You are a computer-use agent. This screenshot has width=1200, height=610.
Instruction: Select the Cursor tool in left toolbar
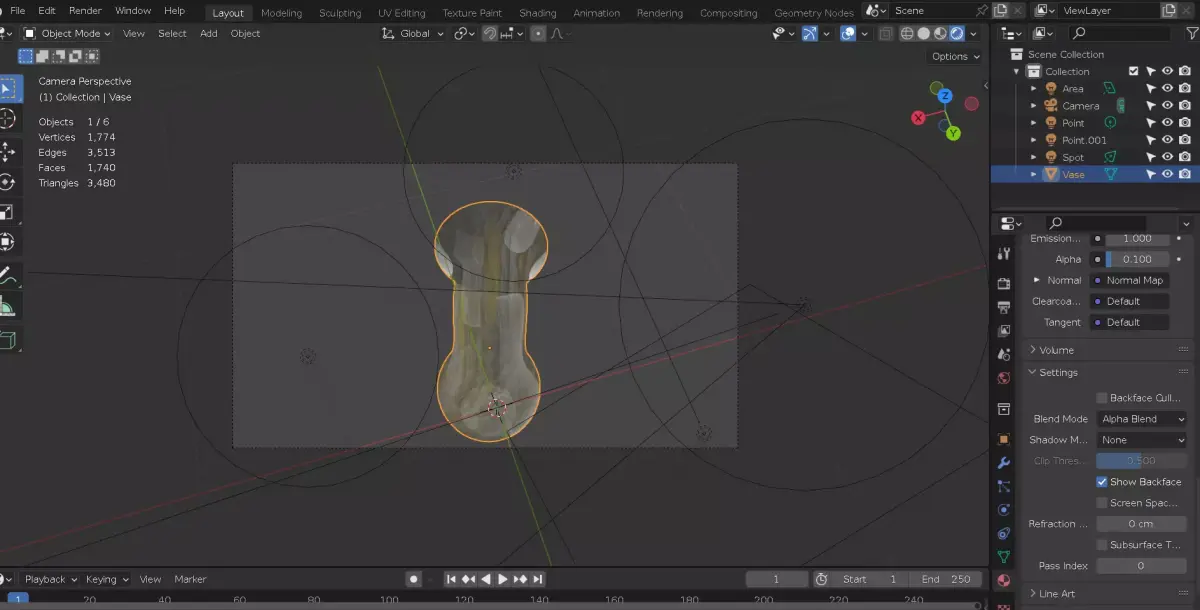tap(7, 119)
